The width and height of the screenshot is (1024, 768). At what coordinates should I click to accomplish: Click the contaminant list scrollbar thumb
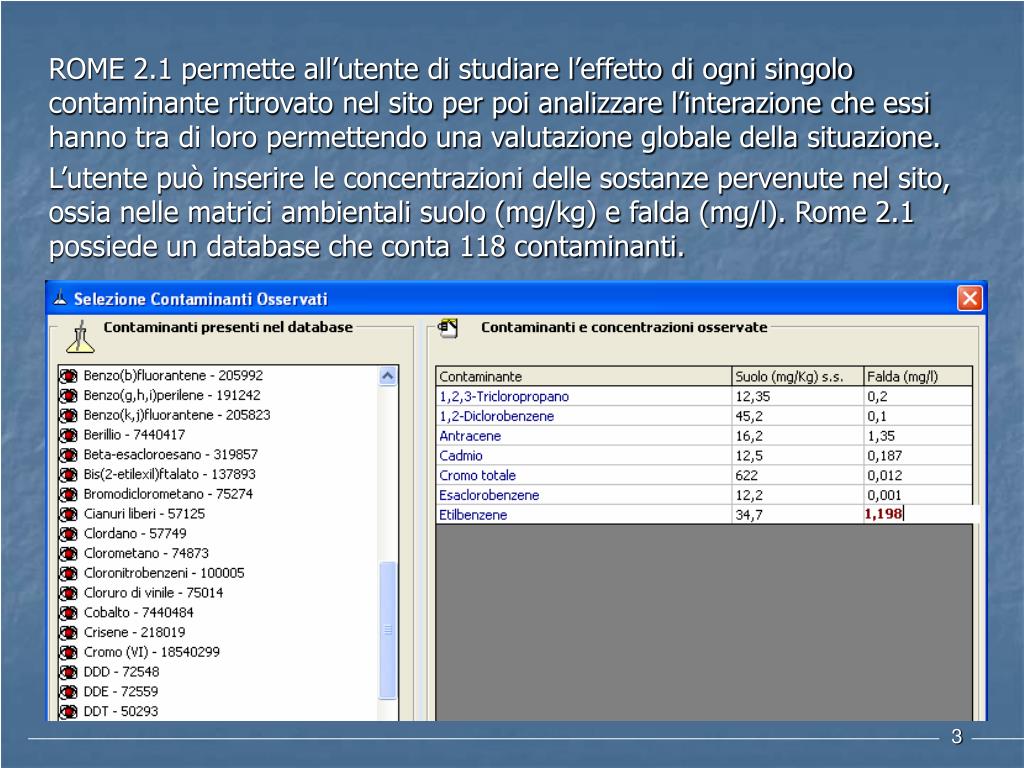coord(388,630)
